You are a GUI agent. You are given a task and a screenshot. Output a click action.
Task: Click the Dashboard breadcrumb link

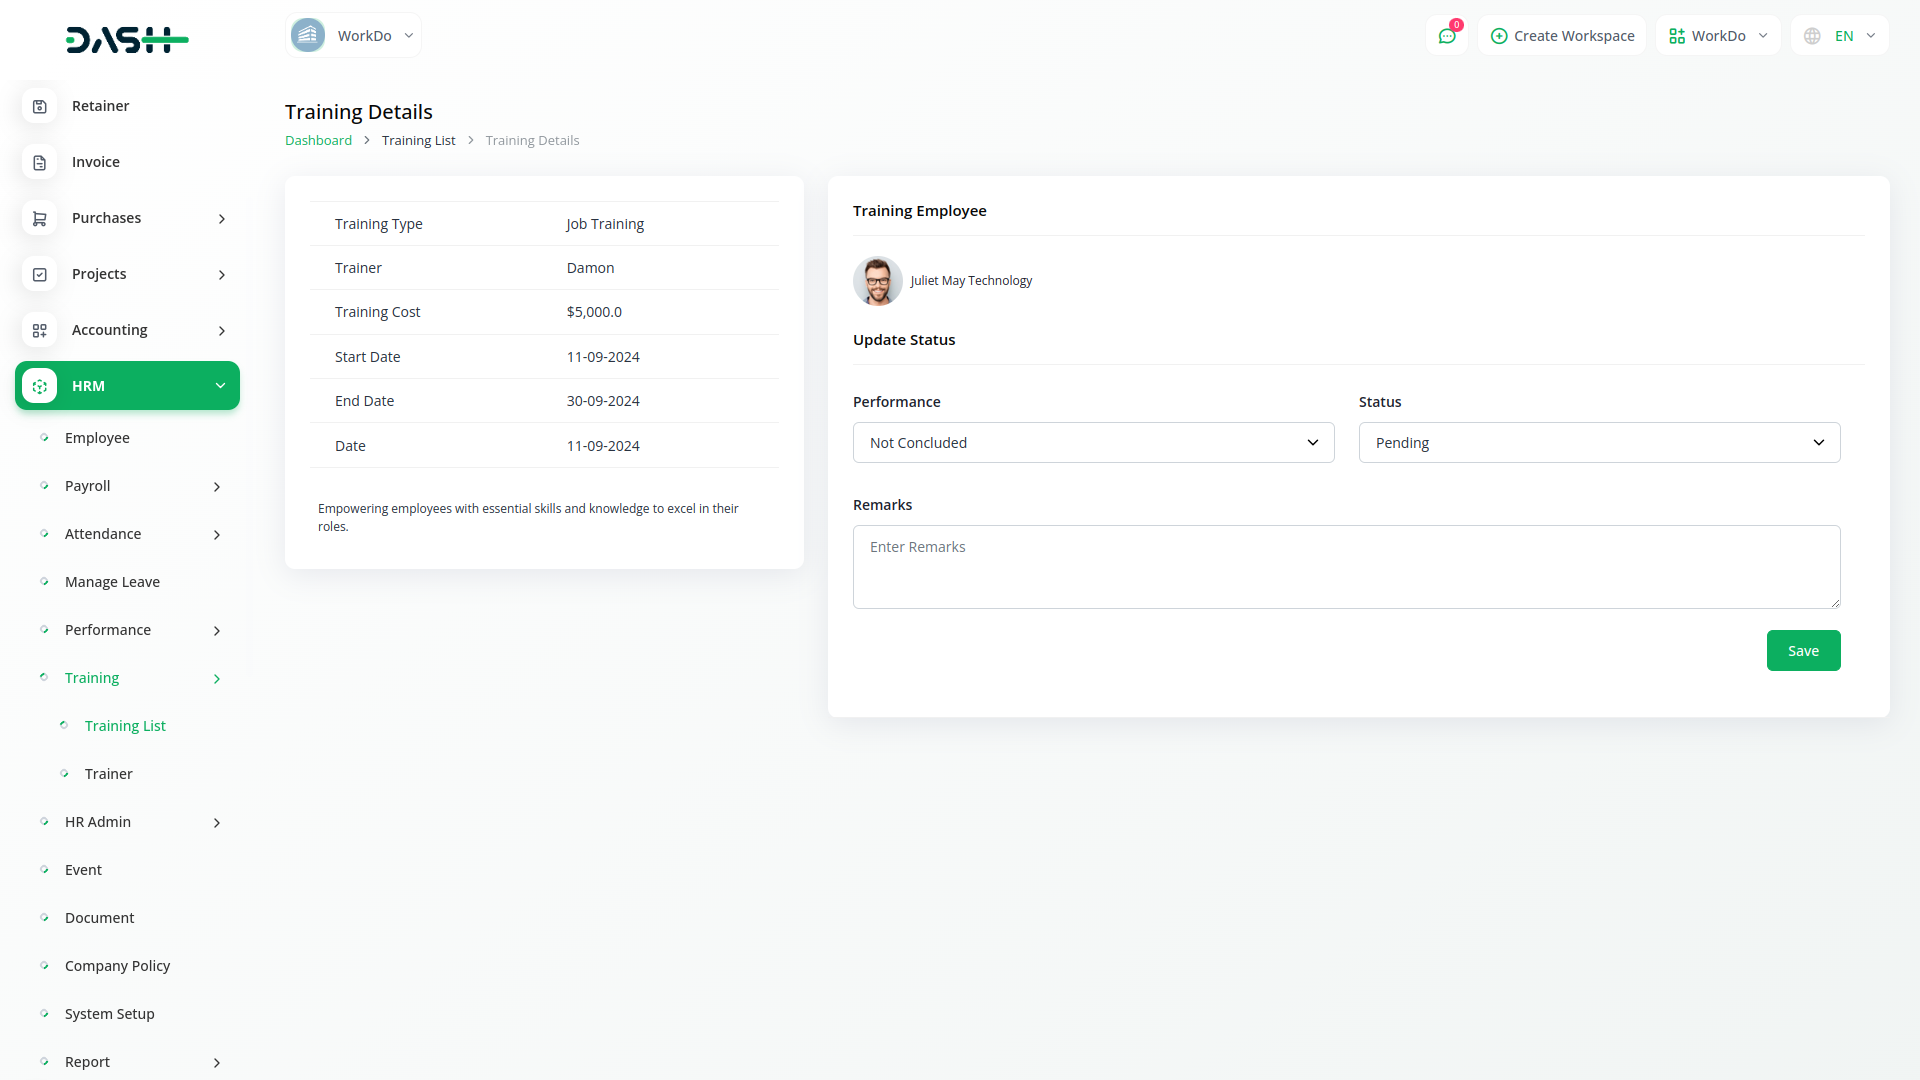(318, 141)
